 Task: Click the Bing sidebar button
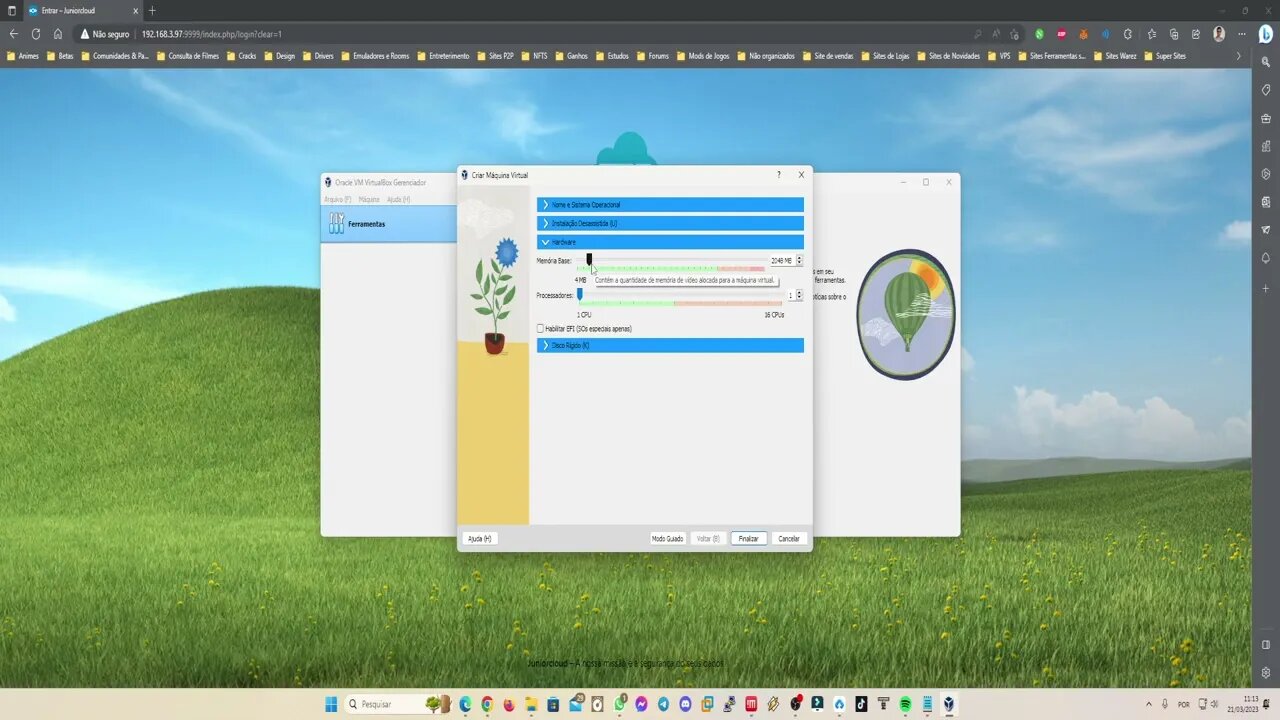tap(1265, 34)
